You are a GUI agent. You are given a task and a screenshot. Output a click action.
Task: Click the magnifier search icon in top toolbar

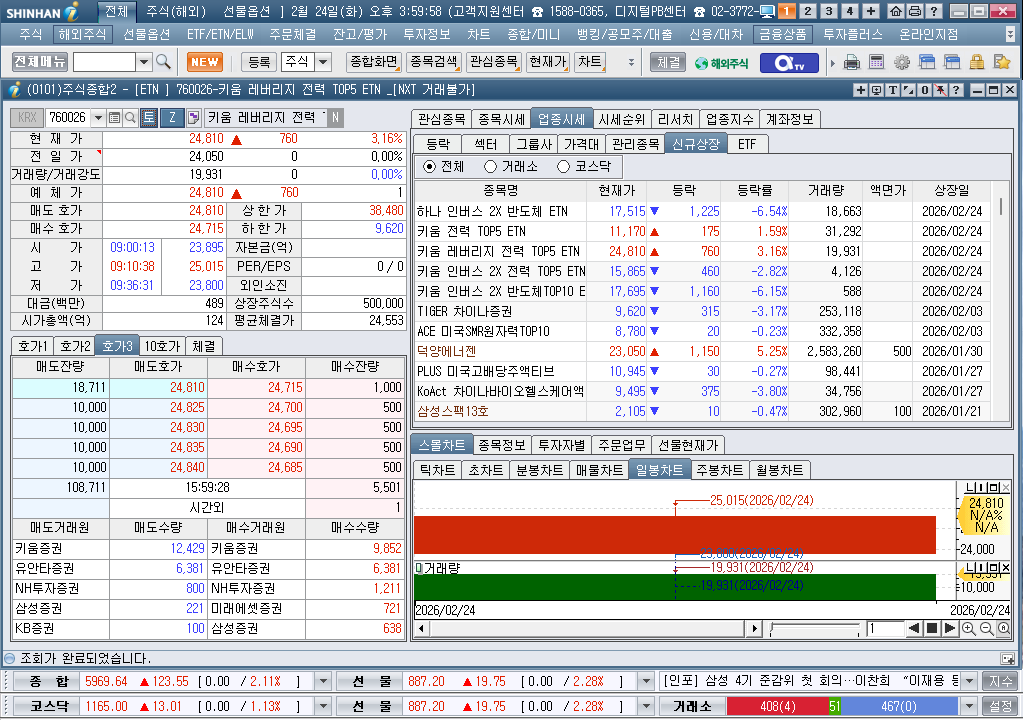(x=163, y=62)
